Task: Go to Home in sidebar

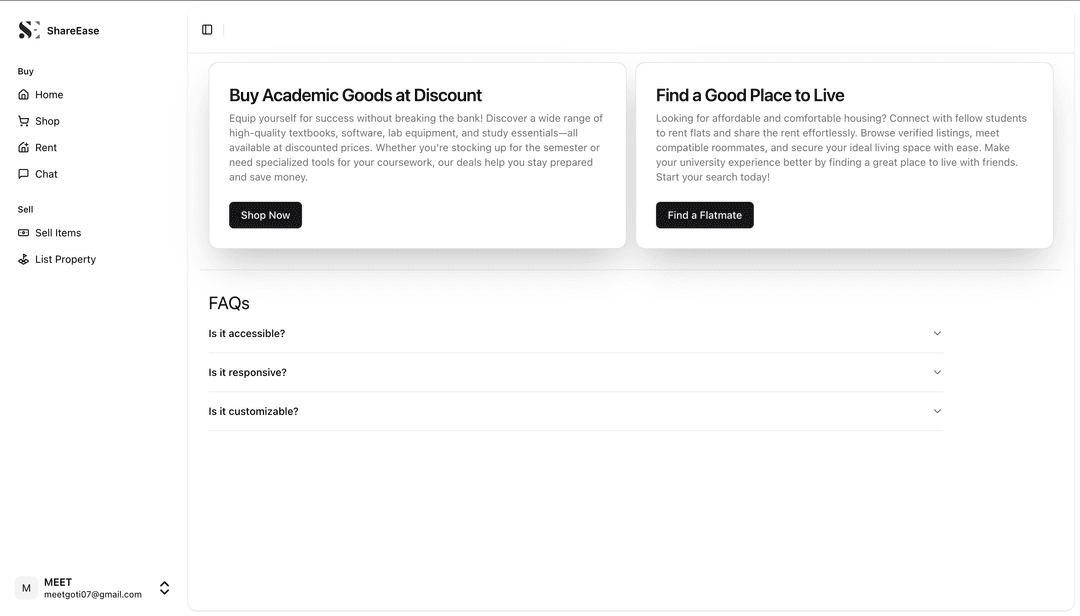Action: [x=49, y=95]
